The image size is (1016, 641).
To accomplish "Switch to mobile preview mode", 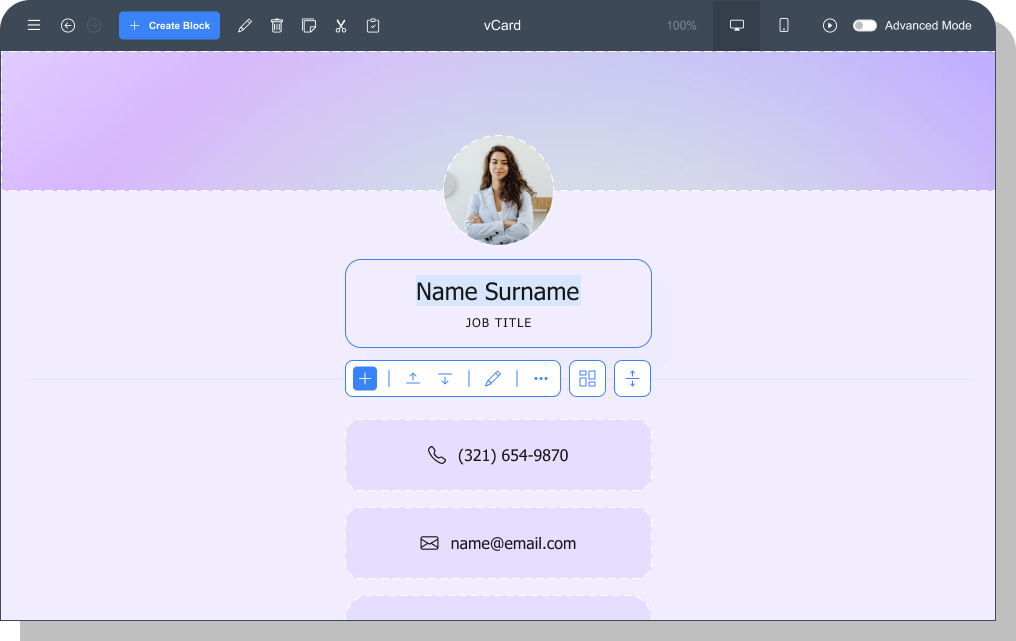I will point(784,25).
